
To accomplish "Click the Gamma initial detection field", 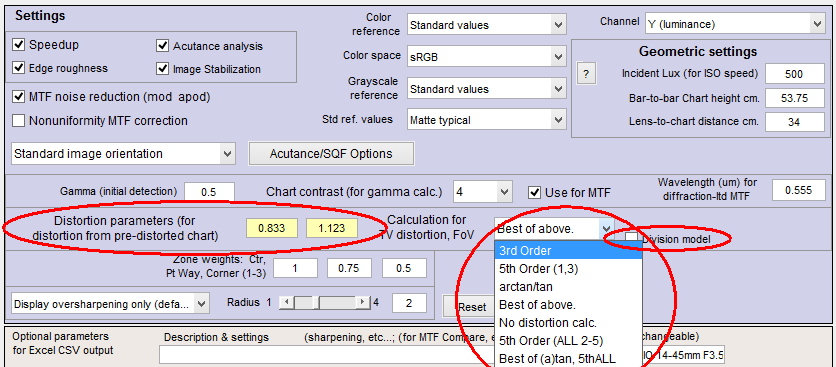I will (210, 192).
